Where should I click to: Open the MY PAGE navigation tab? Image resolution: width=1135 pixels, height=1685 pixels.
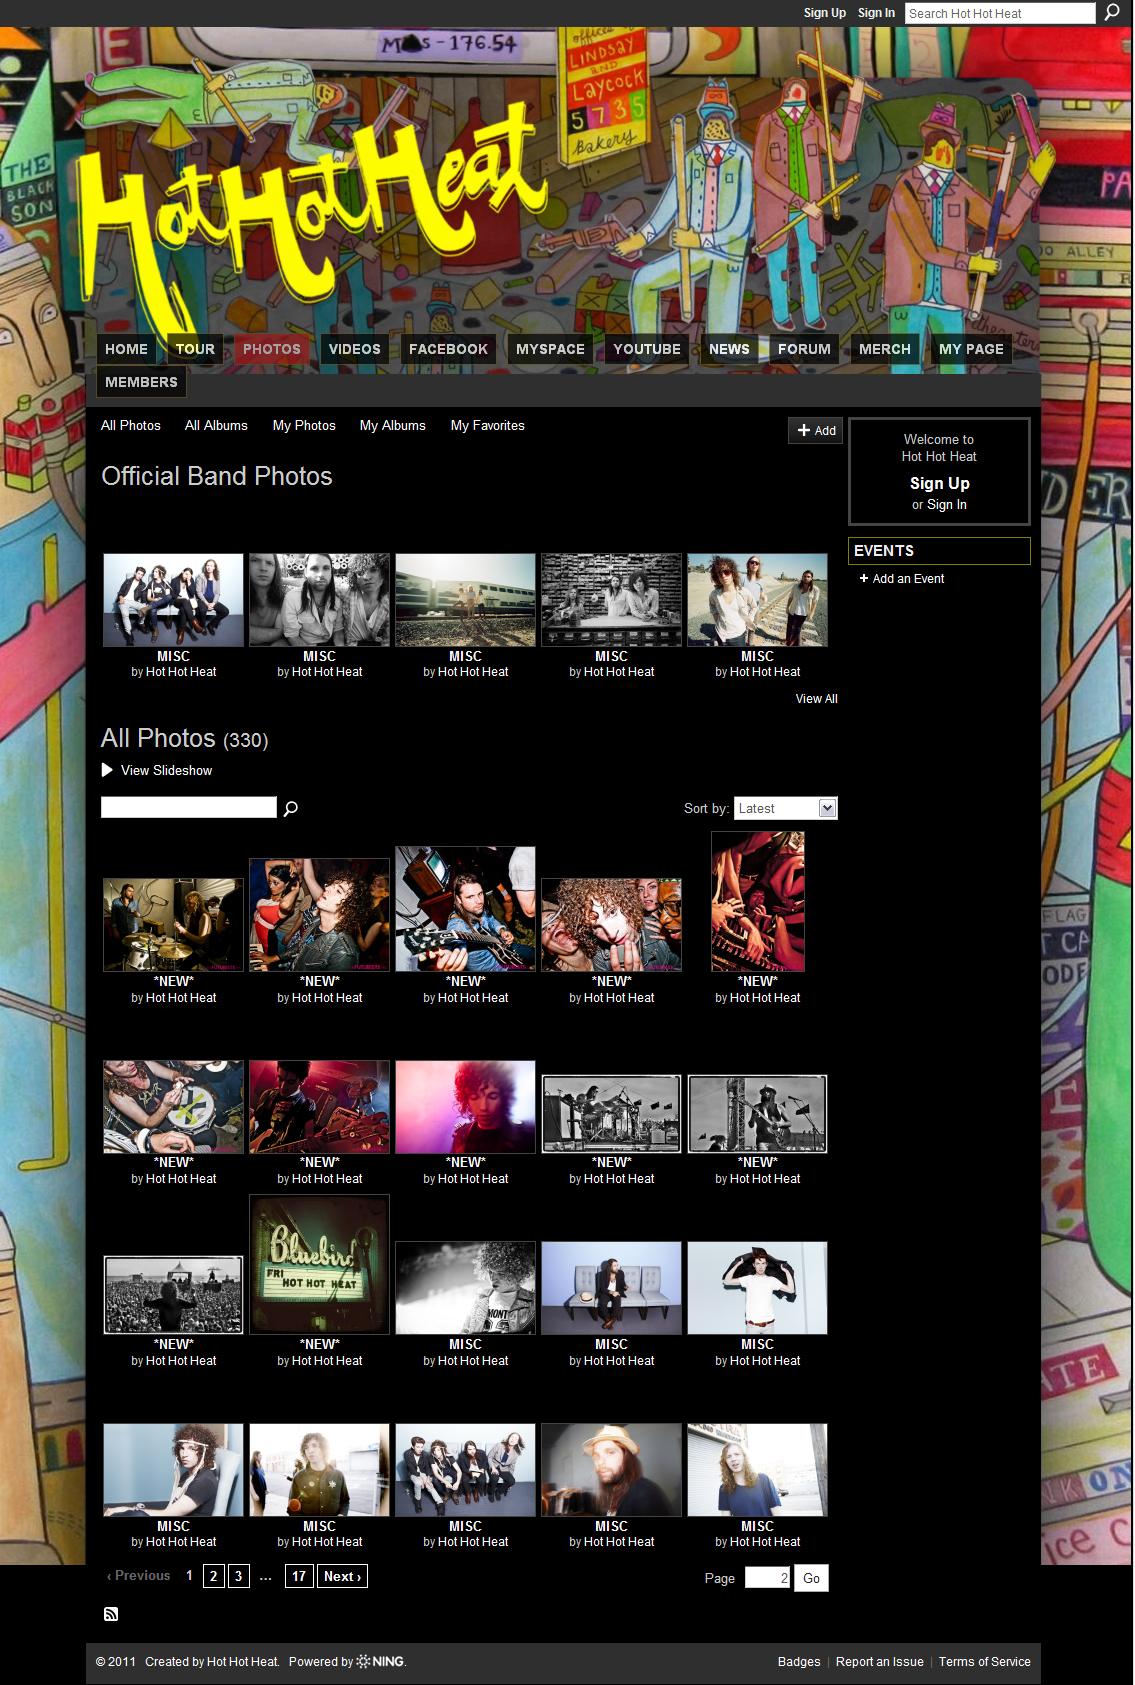coord(971,349)
